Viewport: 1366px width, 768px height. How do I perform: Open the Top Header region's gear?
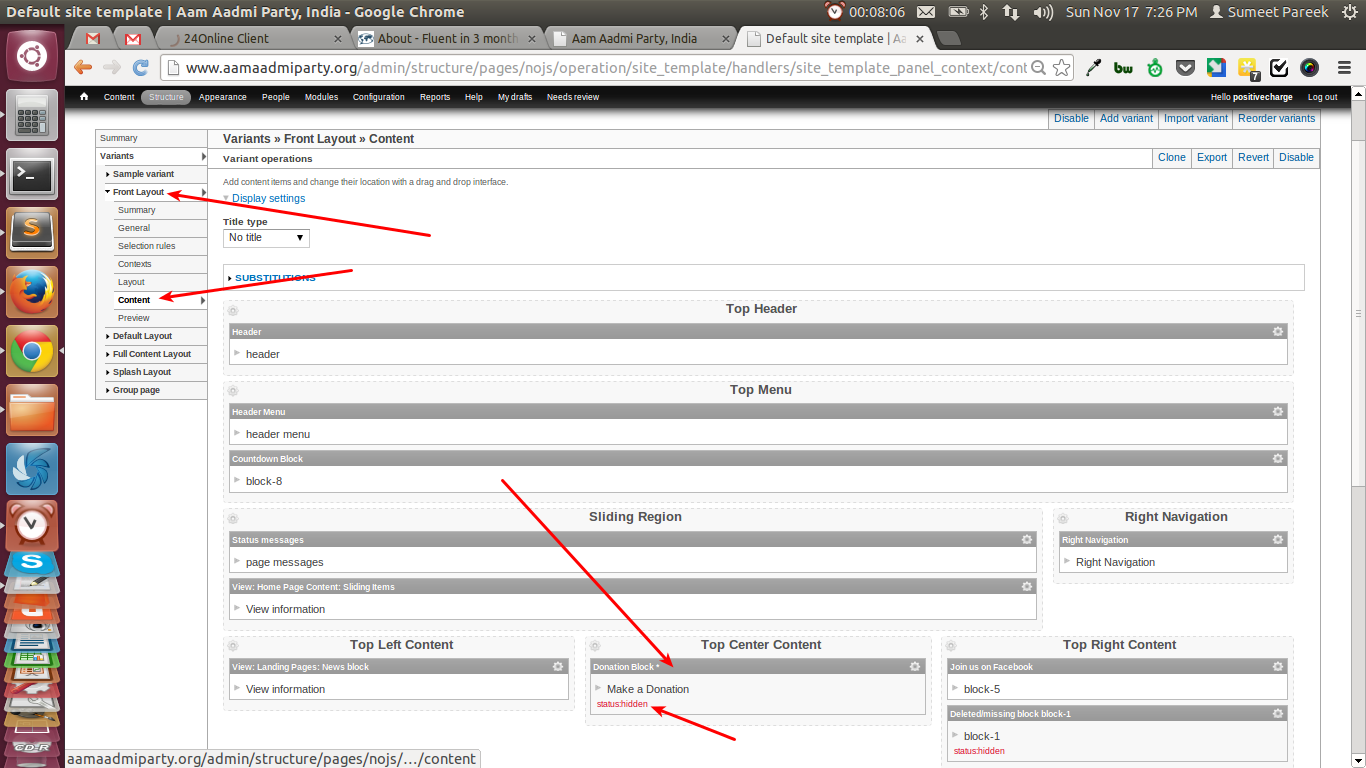(x=233, y=311)
